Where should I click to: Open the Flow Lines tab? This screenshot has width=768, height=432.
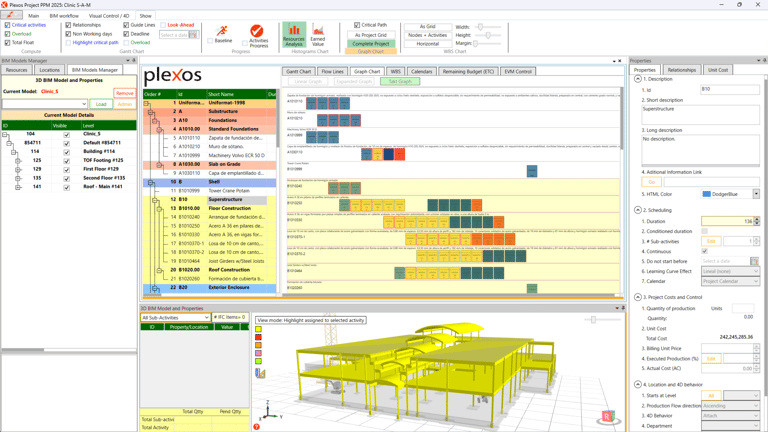coord(332,72)
